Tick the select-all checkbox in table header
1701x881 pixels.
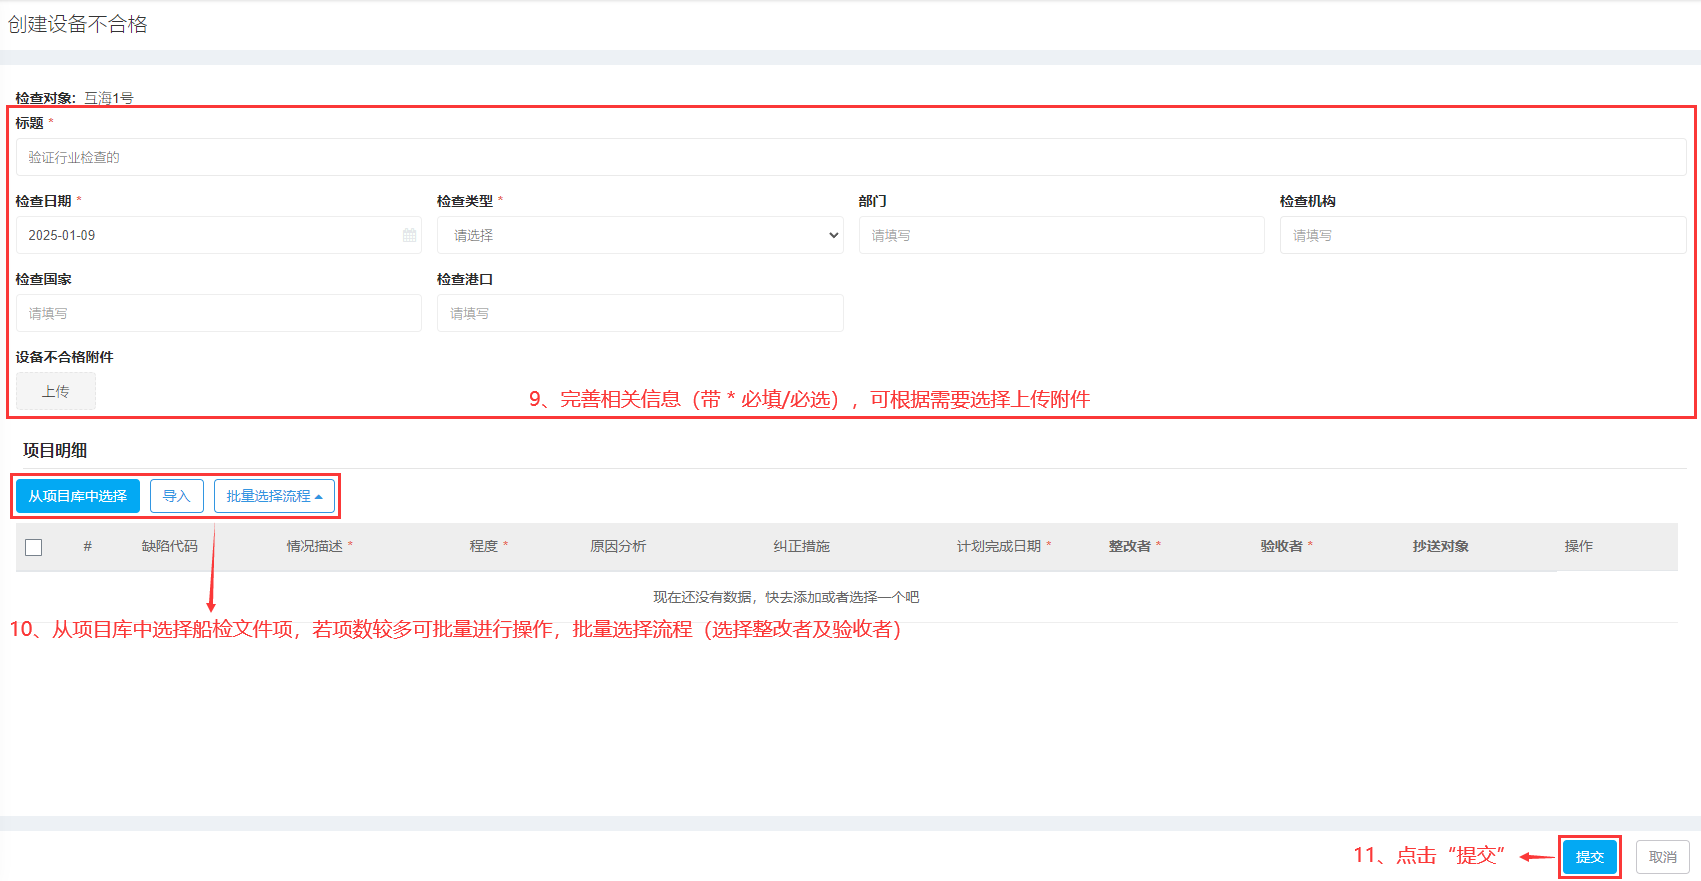(x=34, y=547)
